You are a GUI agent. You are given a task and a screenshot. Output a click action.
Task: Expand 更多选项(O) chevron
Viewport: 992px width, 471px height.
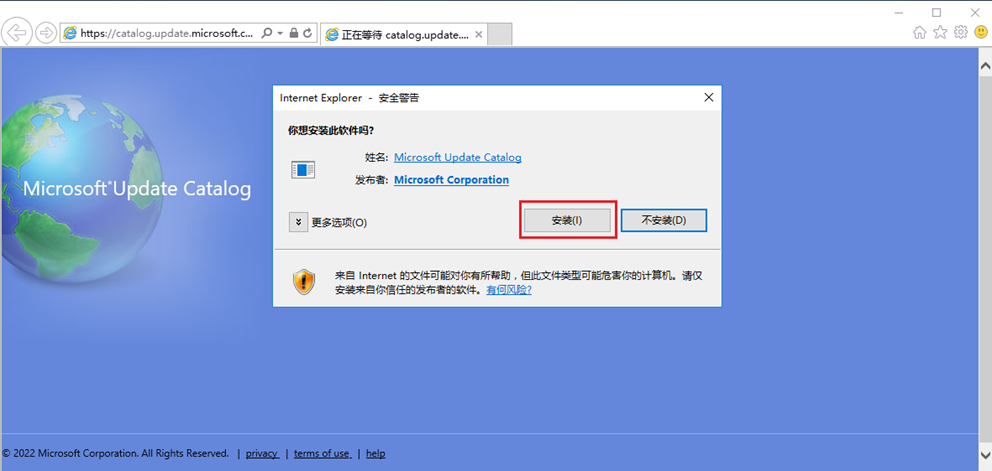[x=299, y=222]
